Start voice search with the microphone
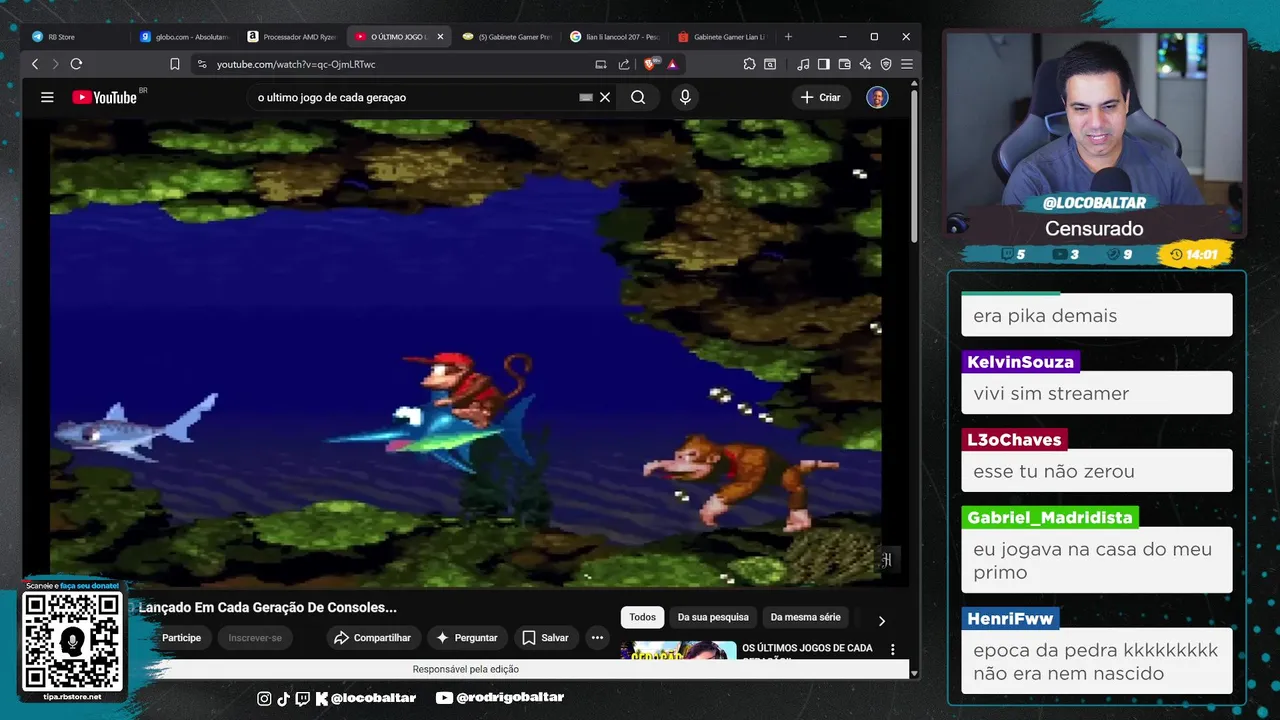Image resolution: width=1280 pixels, height=720 pixels. (x=685, y=97)
